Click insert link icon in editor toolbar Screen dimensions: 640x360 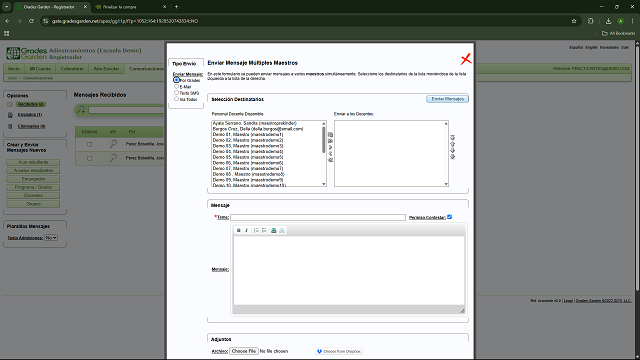click(x=274, y=230)
